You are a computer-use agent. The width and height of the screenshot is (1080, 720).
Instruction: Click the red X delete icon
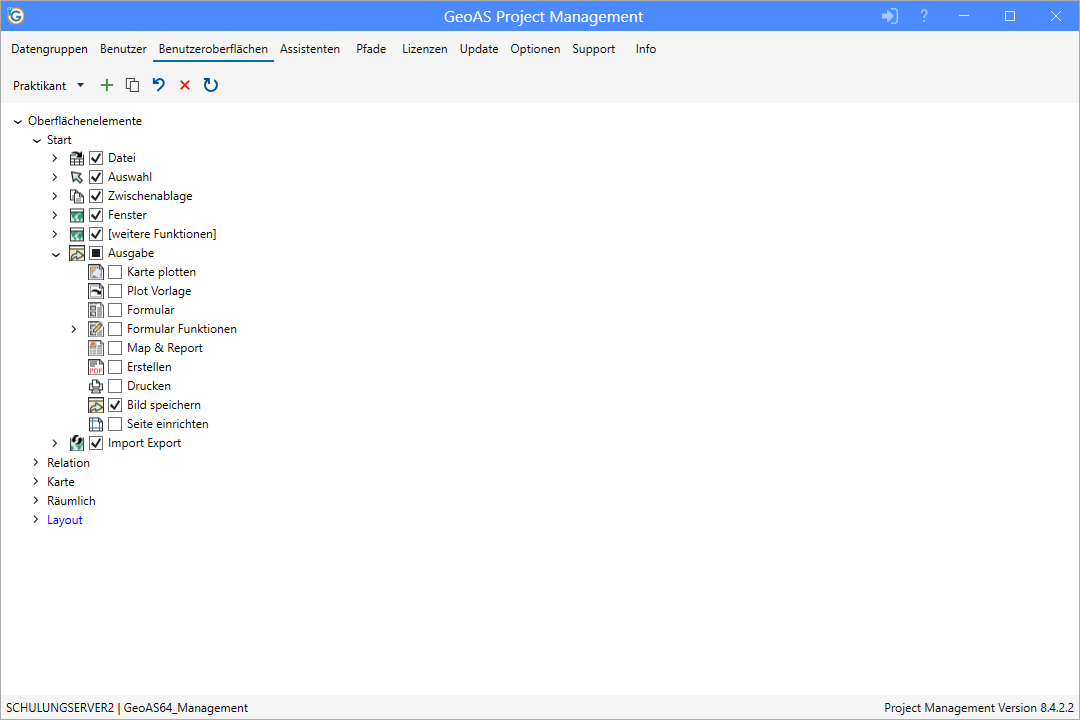(x=185, y=85)
